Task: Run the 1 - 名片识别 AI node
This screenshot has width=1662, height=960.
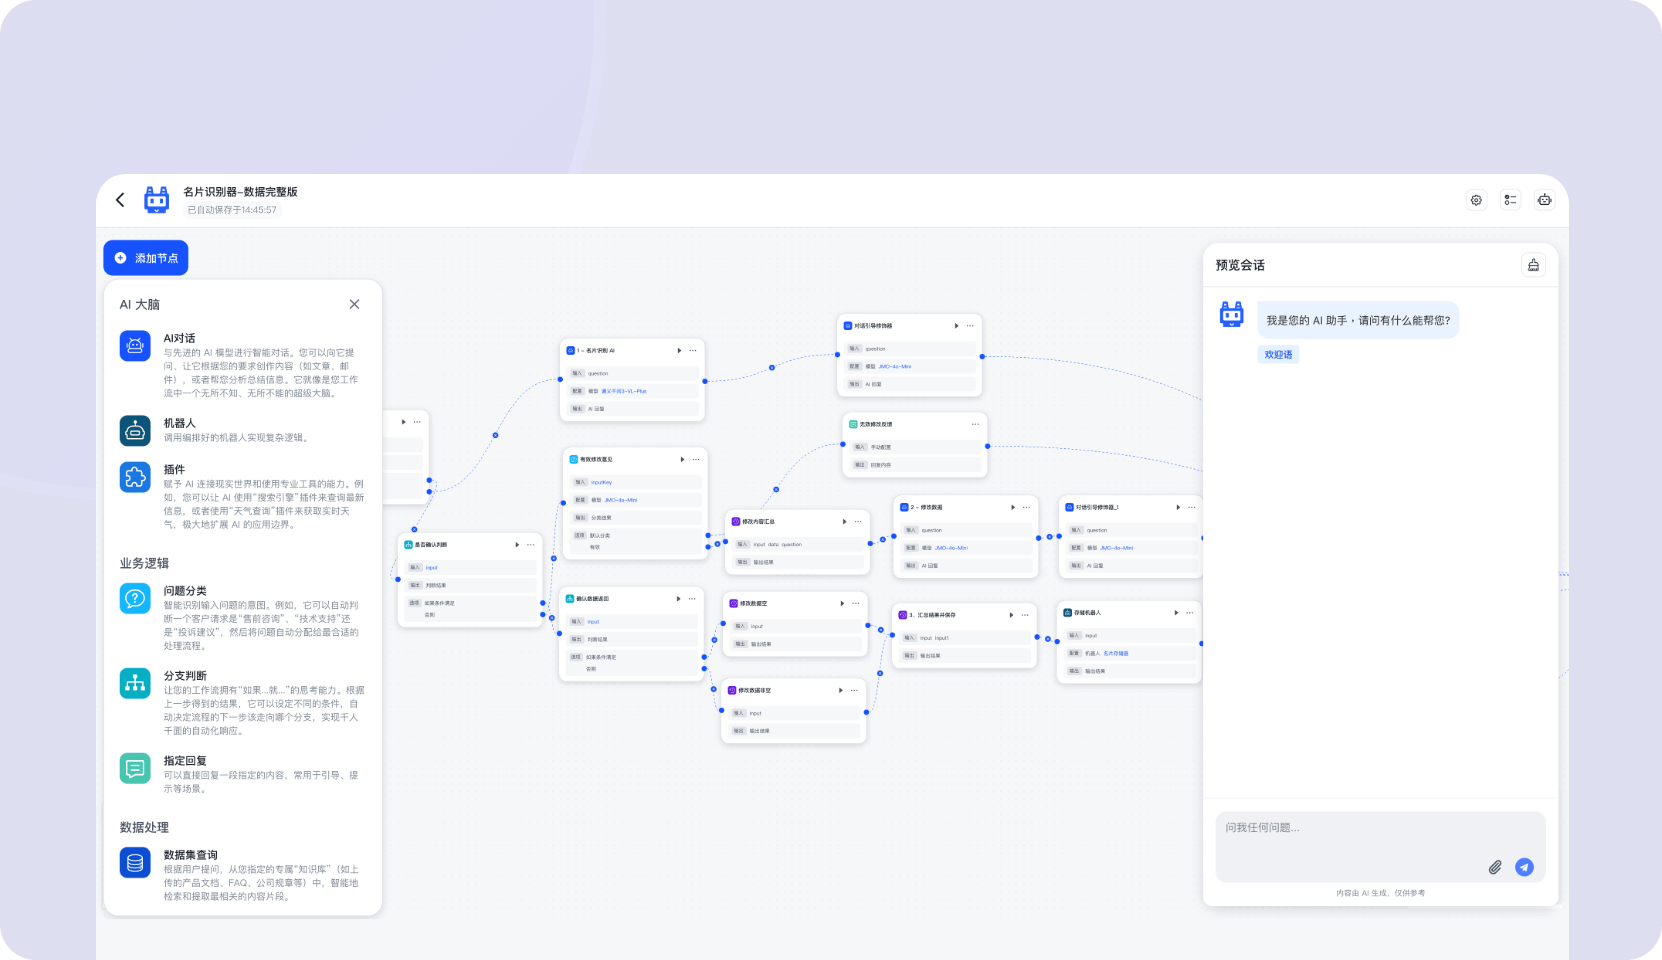Action: coord(679,351)
